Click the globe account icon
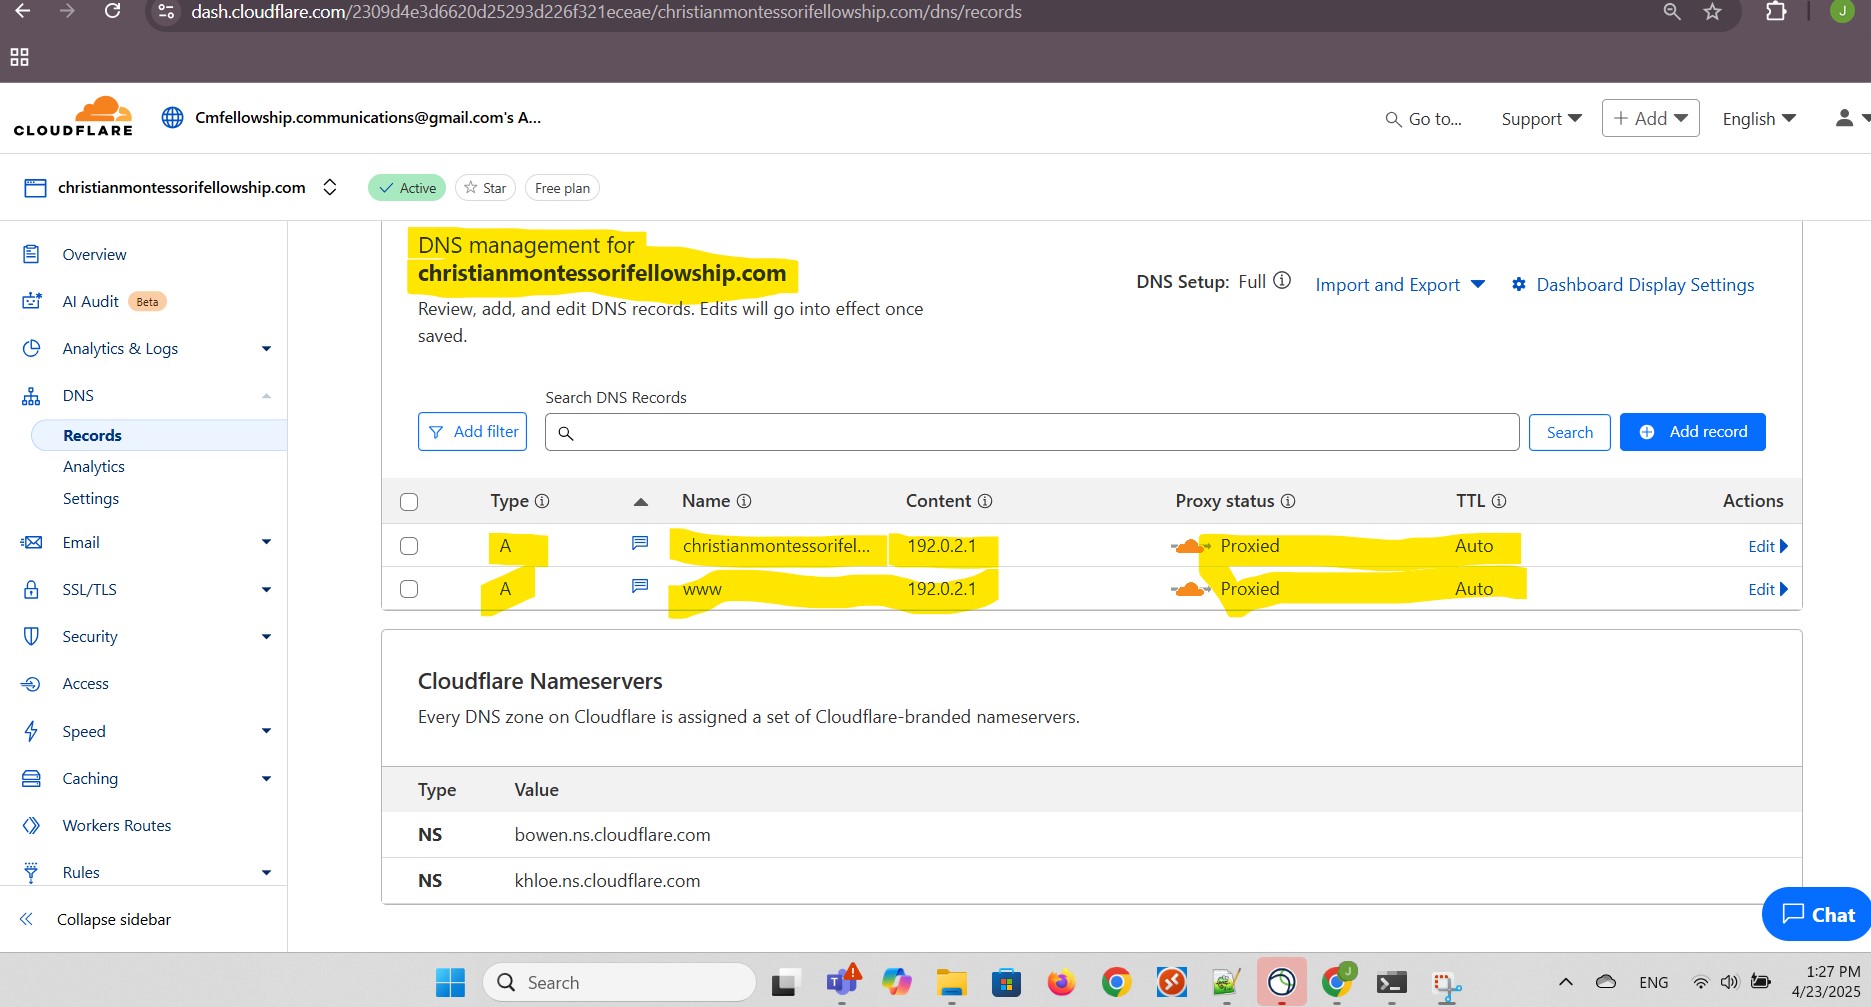The image size is (1871, 1007). coord(172,118)
